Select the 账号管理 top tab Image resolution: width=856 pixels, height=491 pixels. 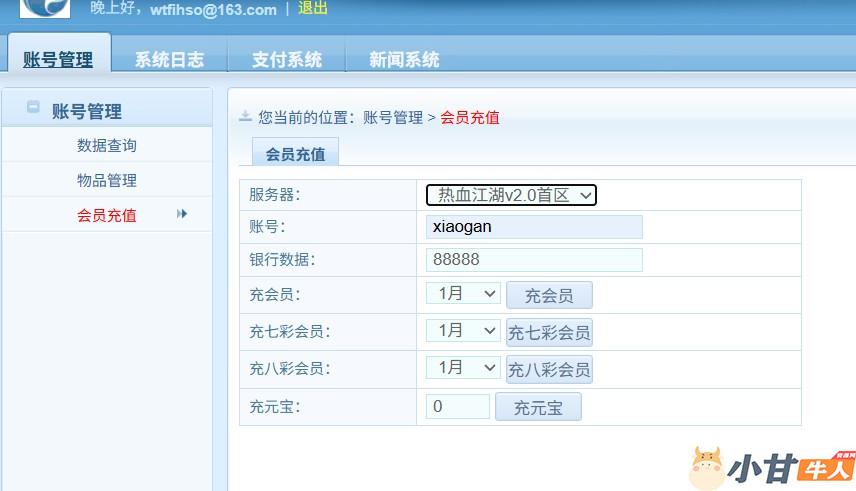[x=58, y=59]
